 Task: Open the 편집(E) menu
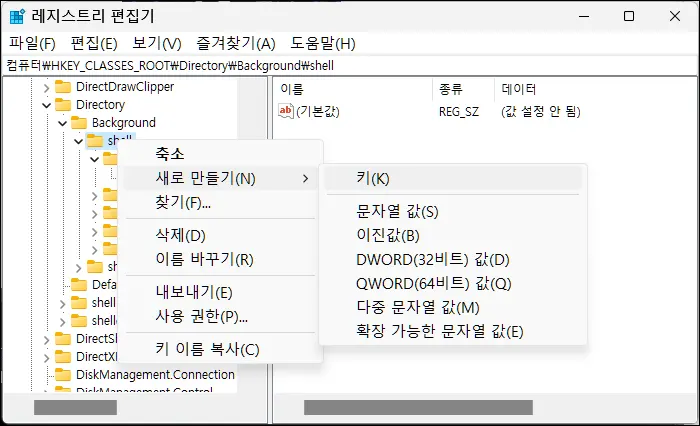(x=94, y=43)
